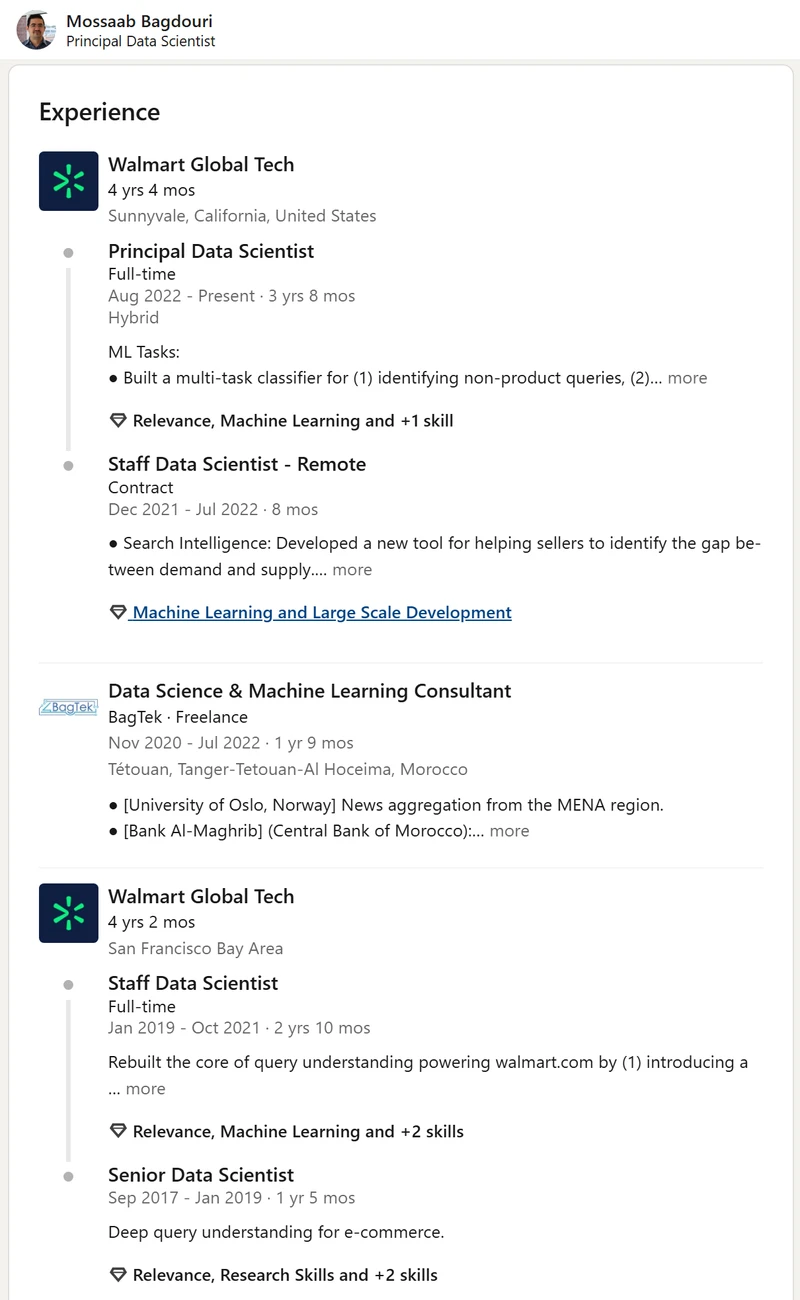
Task: Click Walmart Global Tech heading for San Francisco Bay Area
Action: pyautogui.click(x=201, y=897)
